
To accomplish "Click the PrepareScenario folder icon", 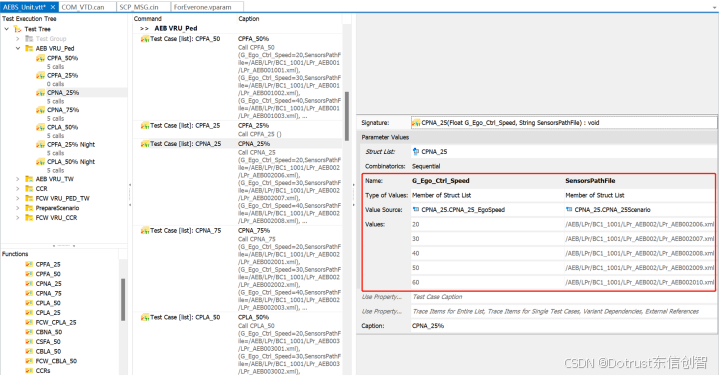I will pos(29,208).
